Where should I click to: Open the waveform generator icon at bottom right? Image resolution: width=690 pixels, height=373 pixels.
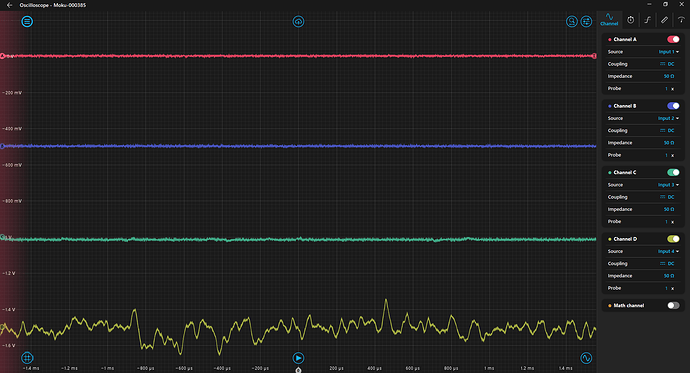[586, 358]
